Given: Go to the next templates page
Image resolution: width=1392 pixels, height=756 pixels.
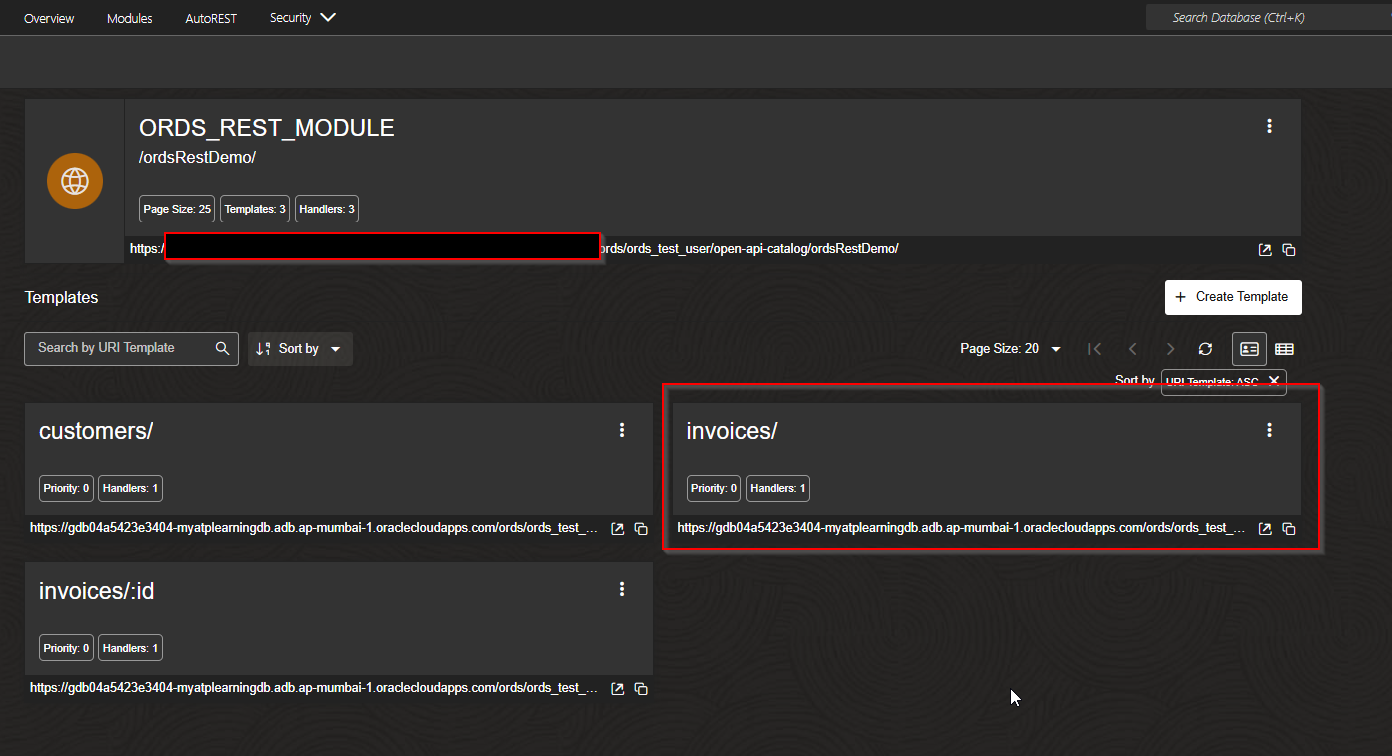Looking at the screenshot, I should (1170, 348).
